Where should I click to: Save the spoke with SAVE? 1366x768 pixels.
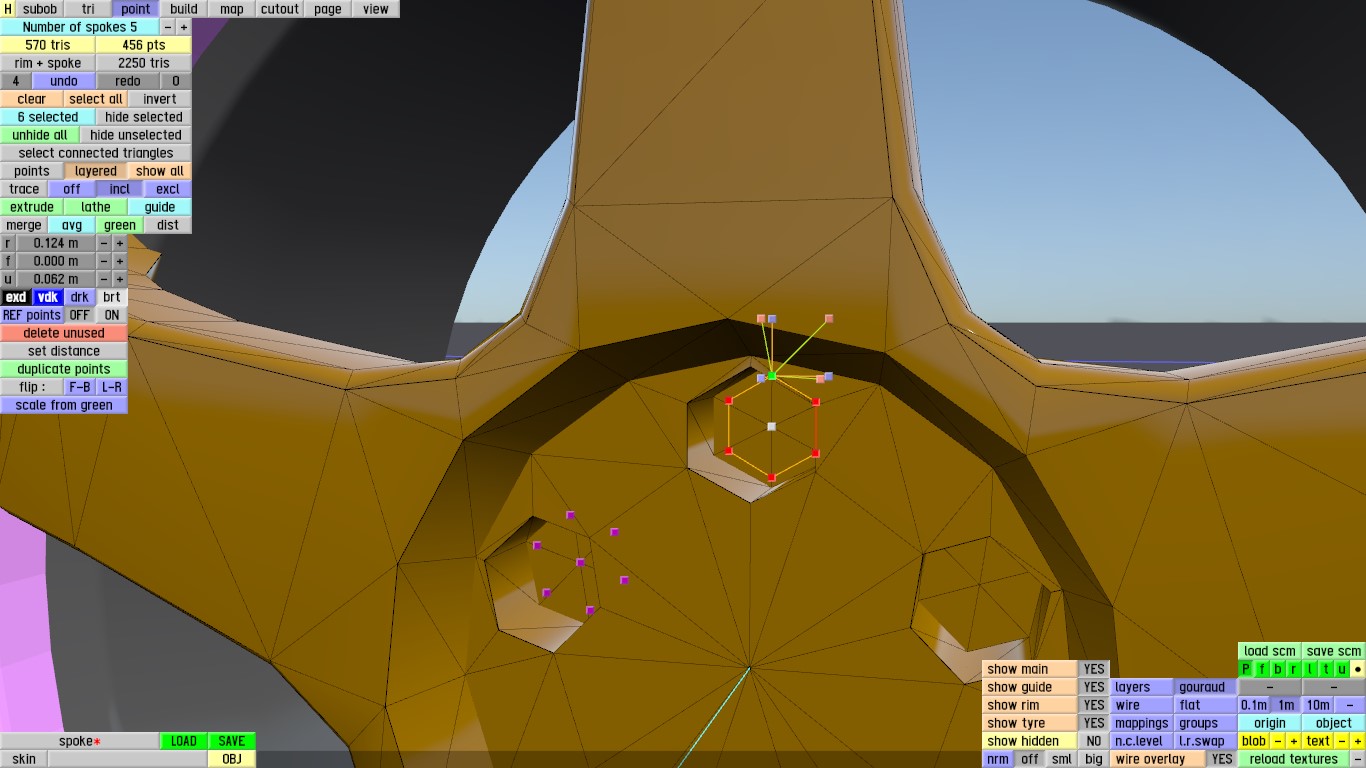tap(232, 741)
